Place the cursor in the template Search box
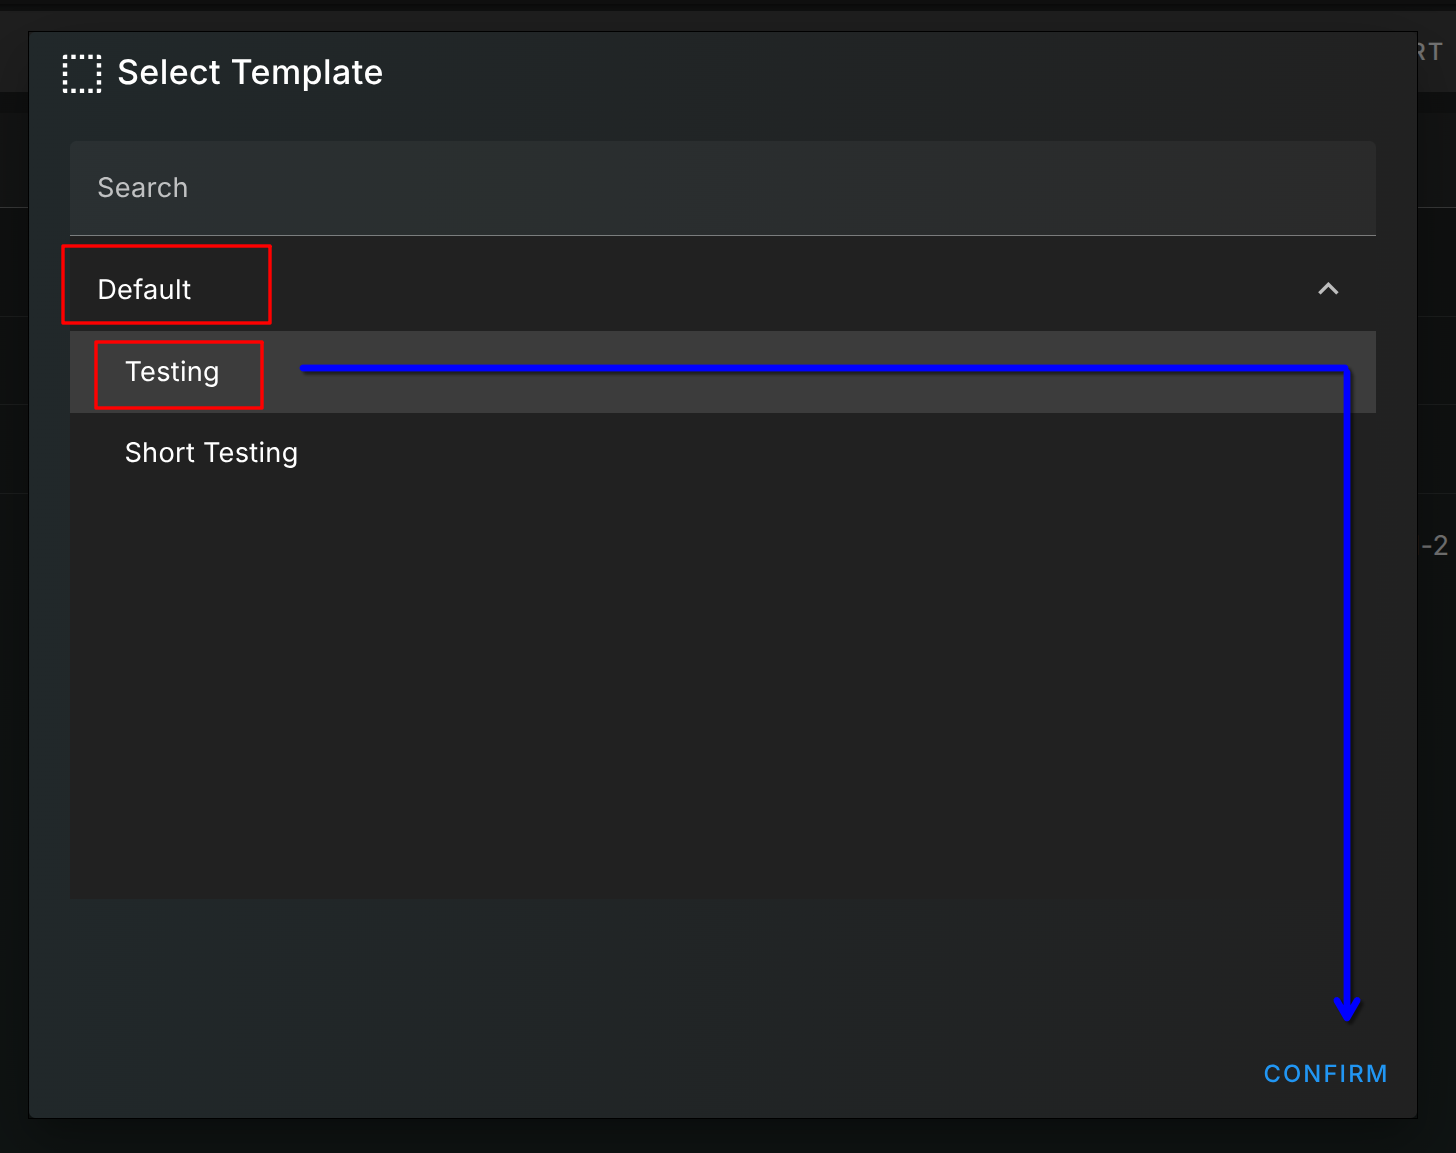Image resolution: width=1456 pixels, height=1153 pixels. (722, 188)
